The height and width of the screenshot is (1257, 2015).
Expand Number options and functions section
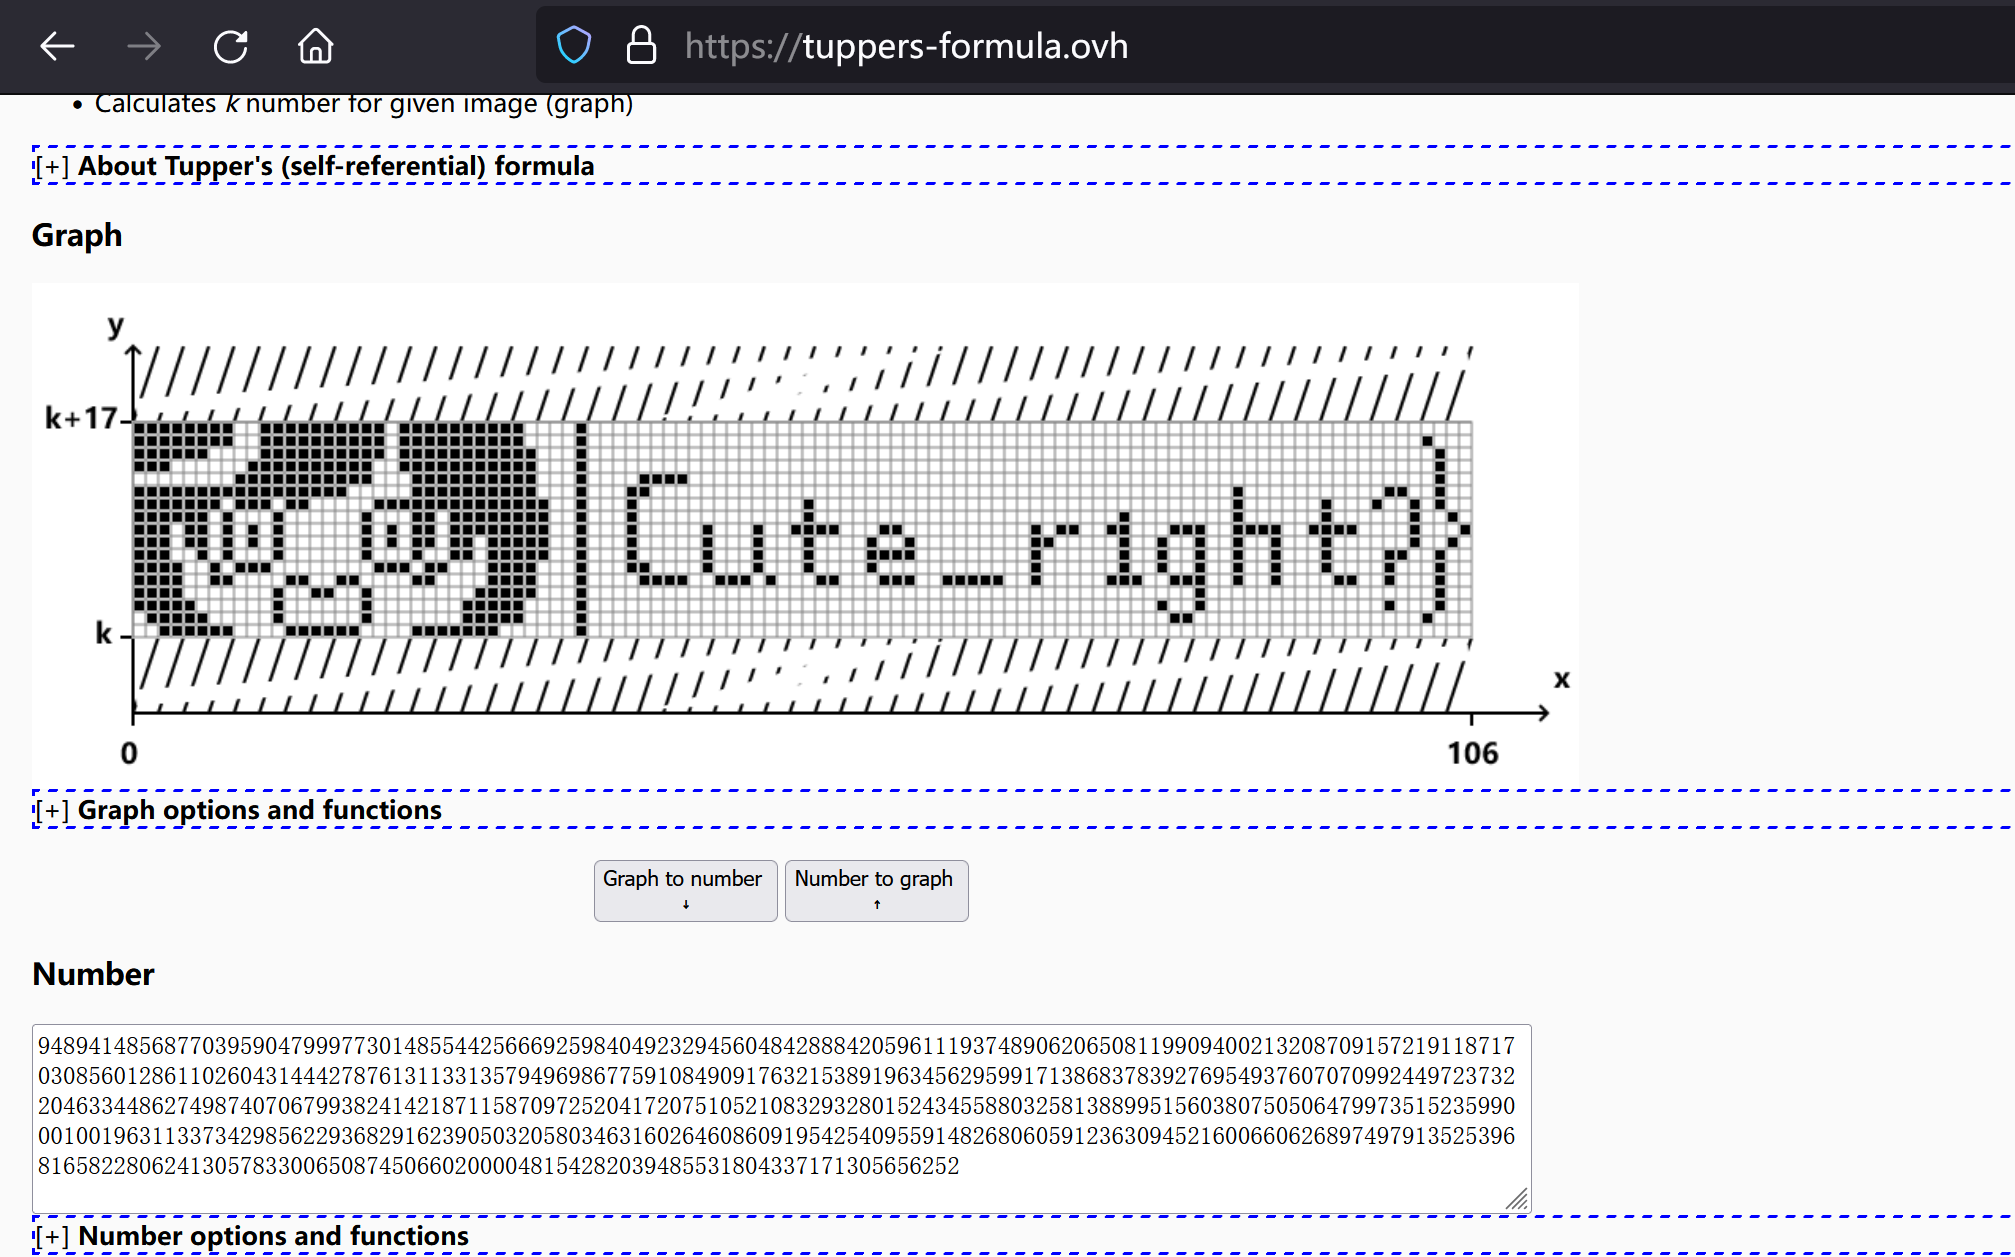click(251, 1236)
